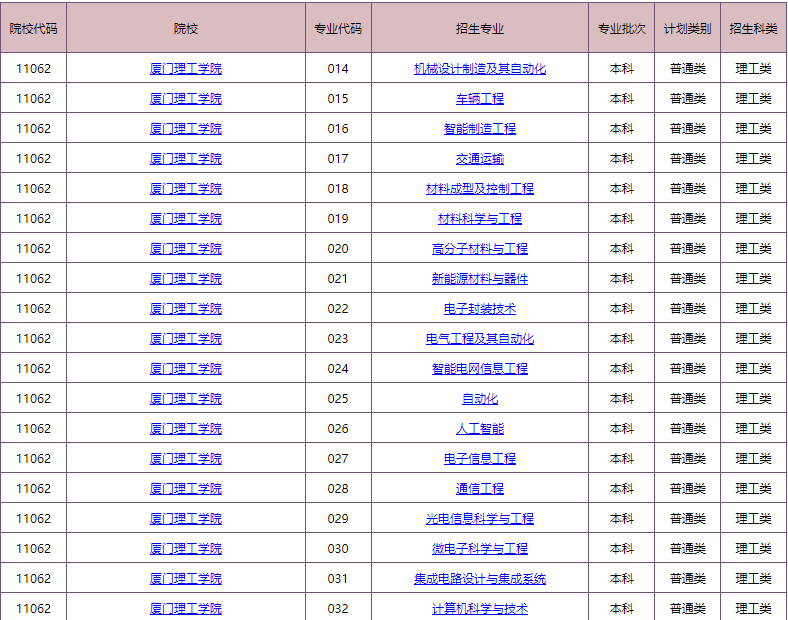This screenshot has width=788, height=620.
Task: Click 厦门理工学院 link in row 019
Action: tap(185, 219)
